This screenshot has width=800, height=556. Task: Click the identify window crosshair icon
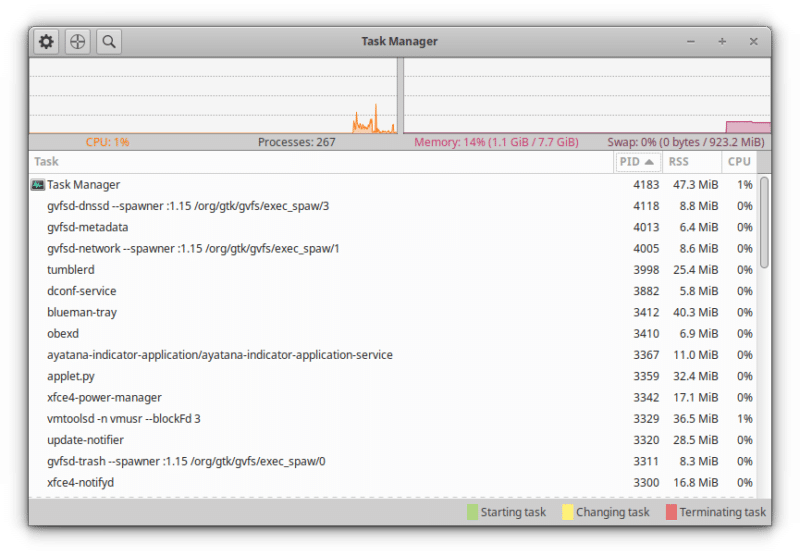click(x=78, y=41)
